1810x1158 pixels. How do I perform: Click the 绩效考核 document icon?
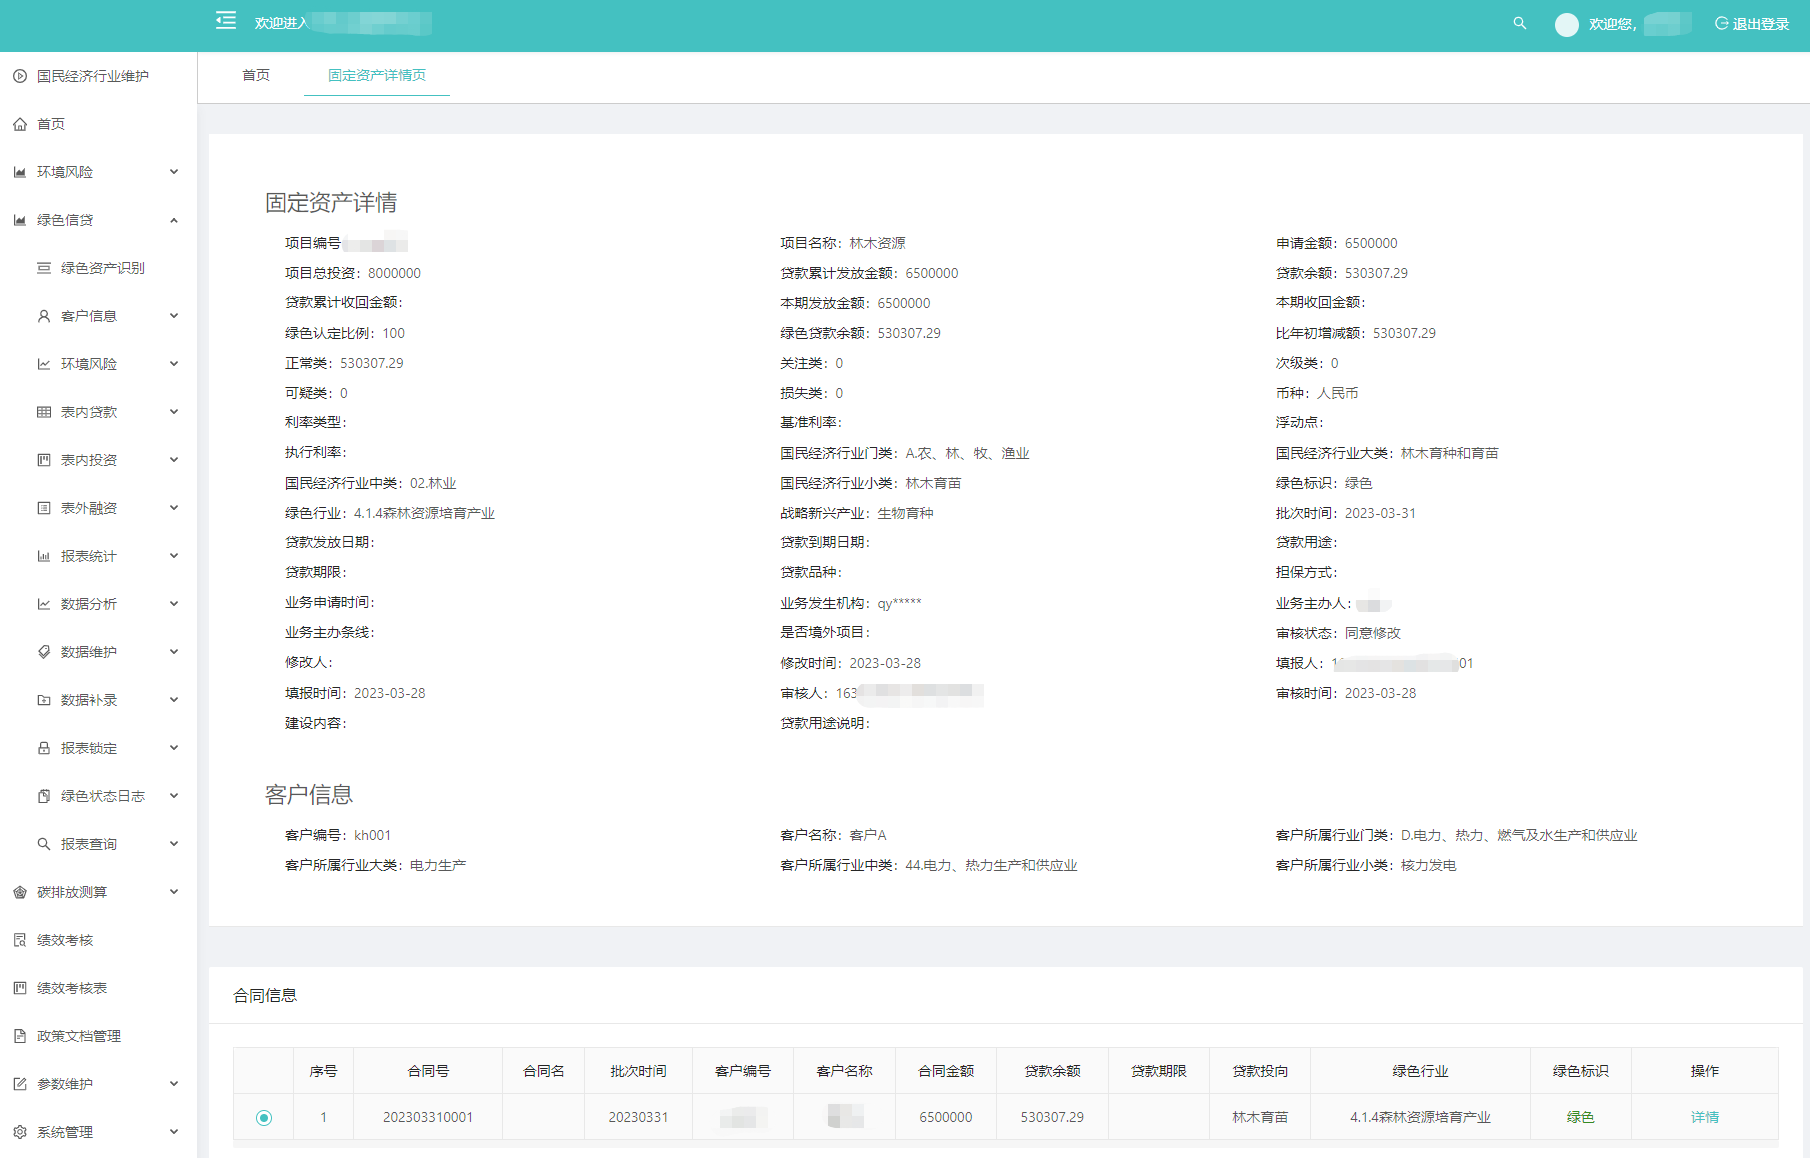tap(20, 940)
